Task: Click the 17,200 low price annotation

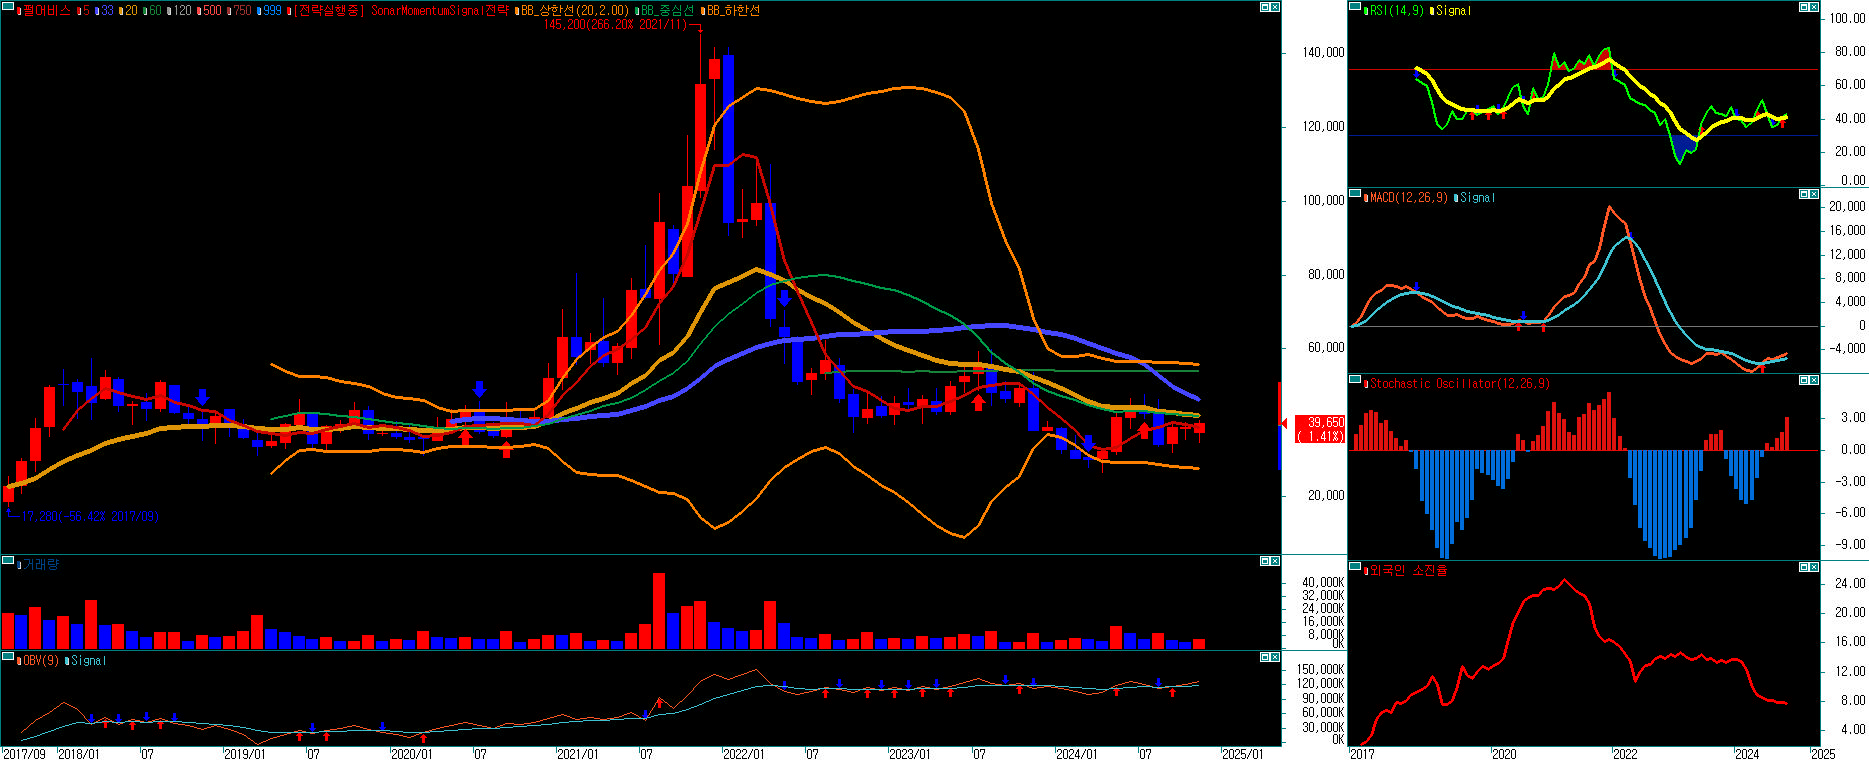Action: [90, 516]
